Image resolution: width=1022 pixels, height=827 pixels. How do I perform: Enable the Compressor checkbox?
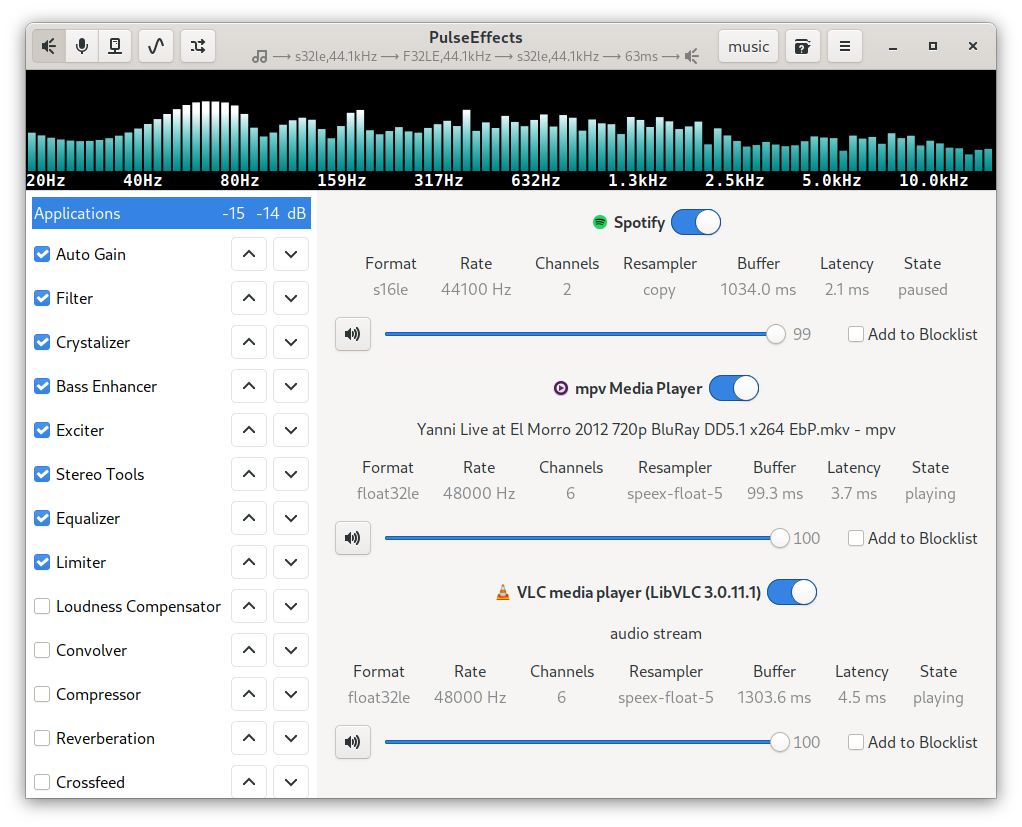[42, 694]
